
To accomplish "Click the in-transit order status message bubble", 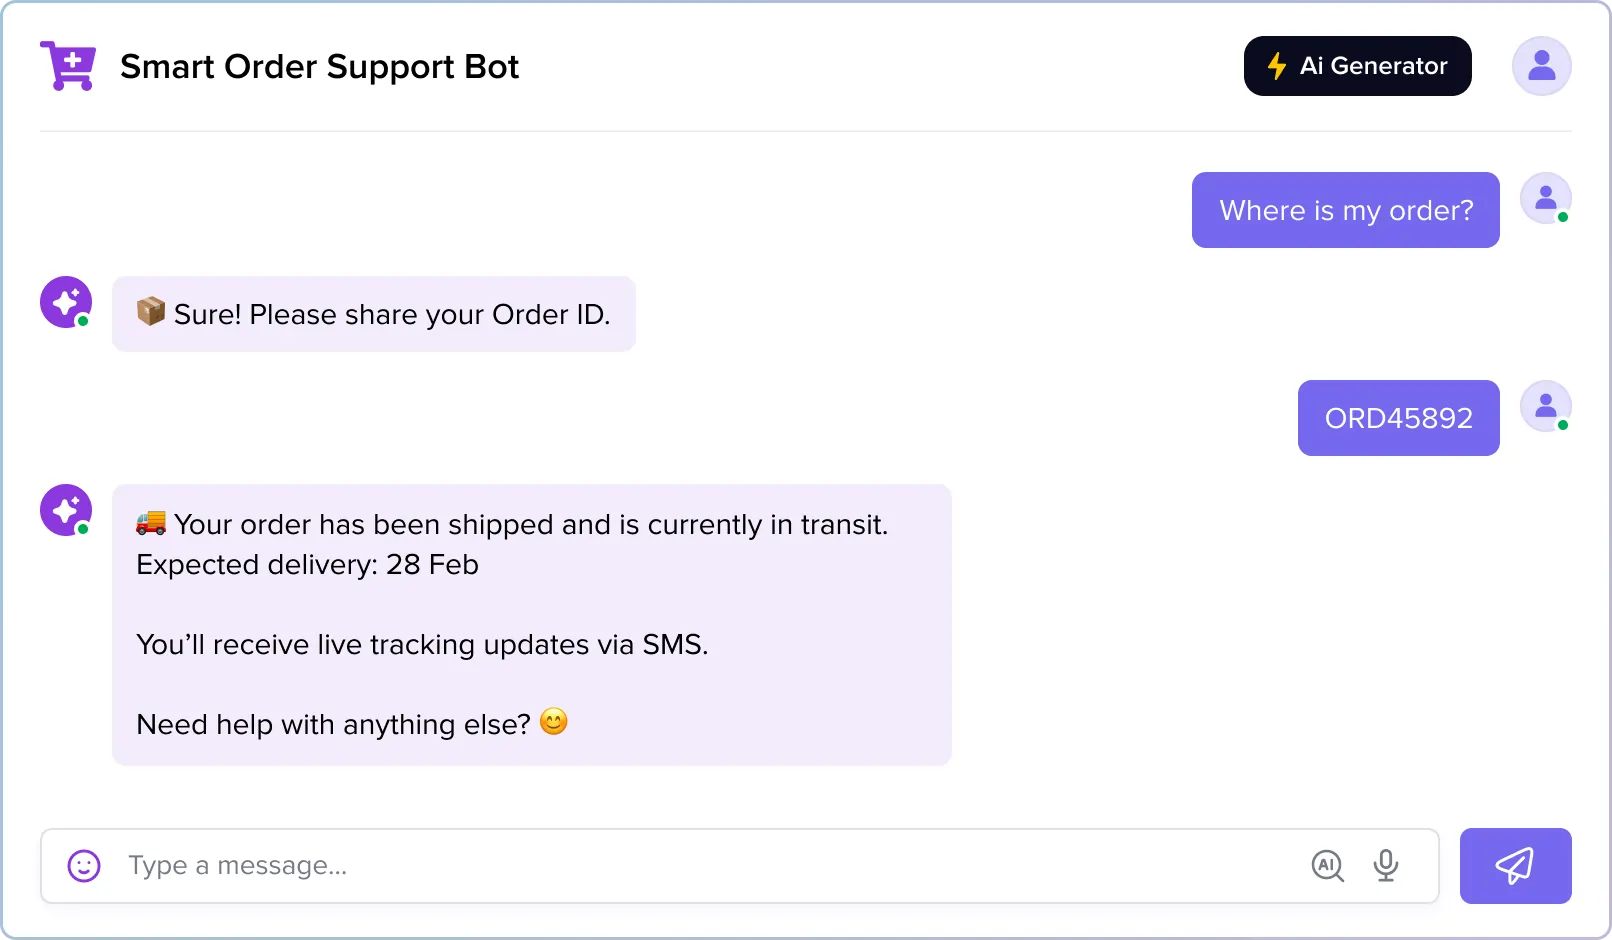I will coord(531,625).
